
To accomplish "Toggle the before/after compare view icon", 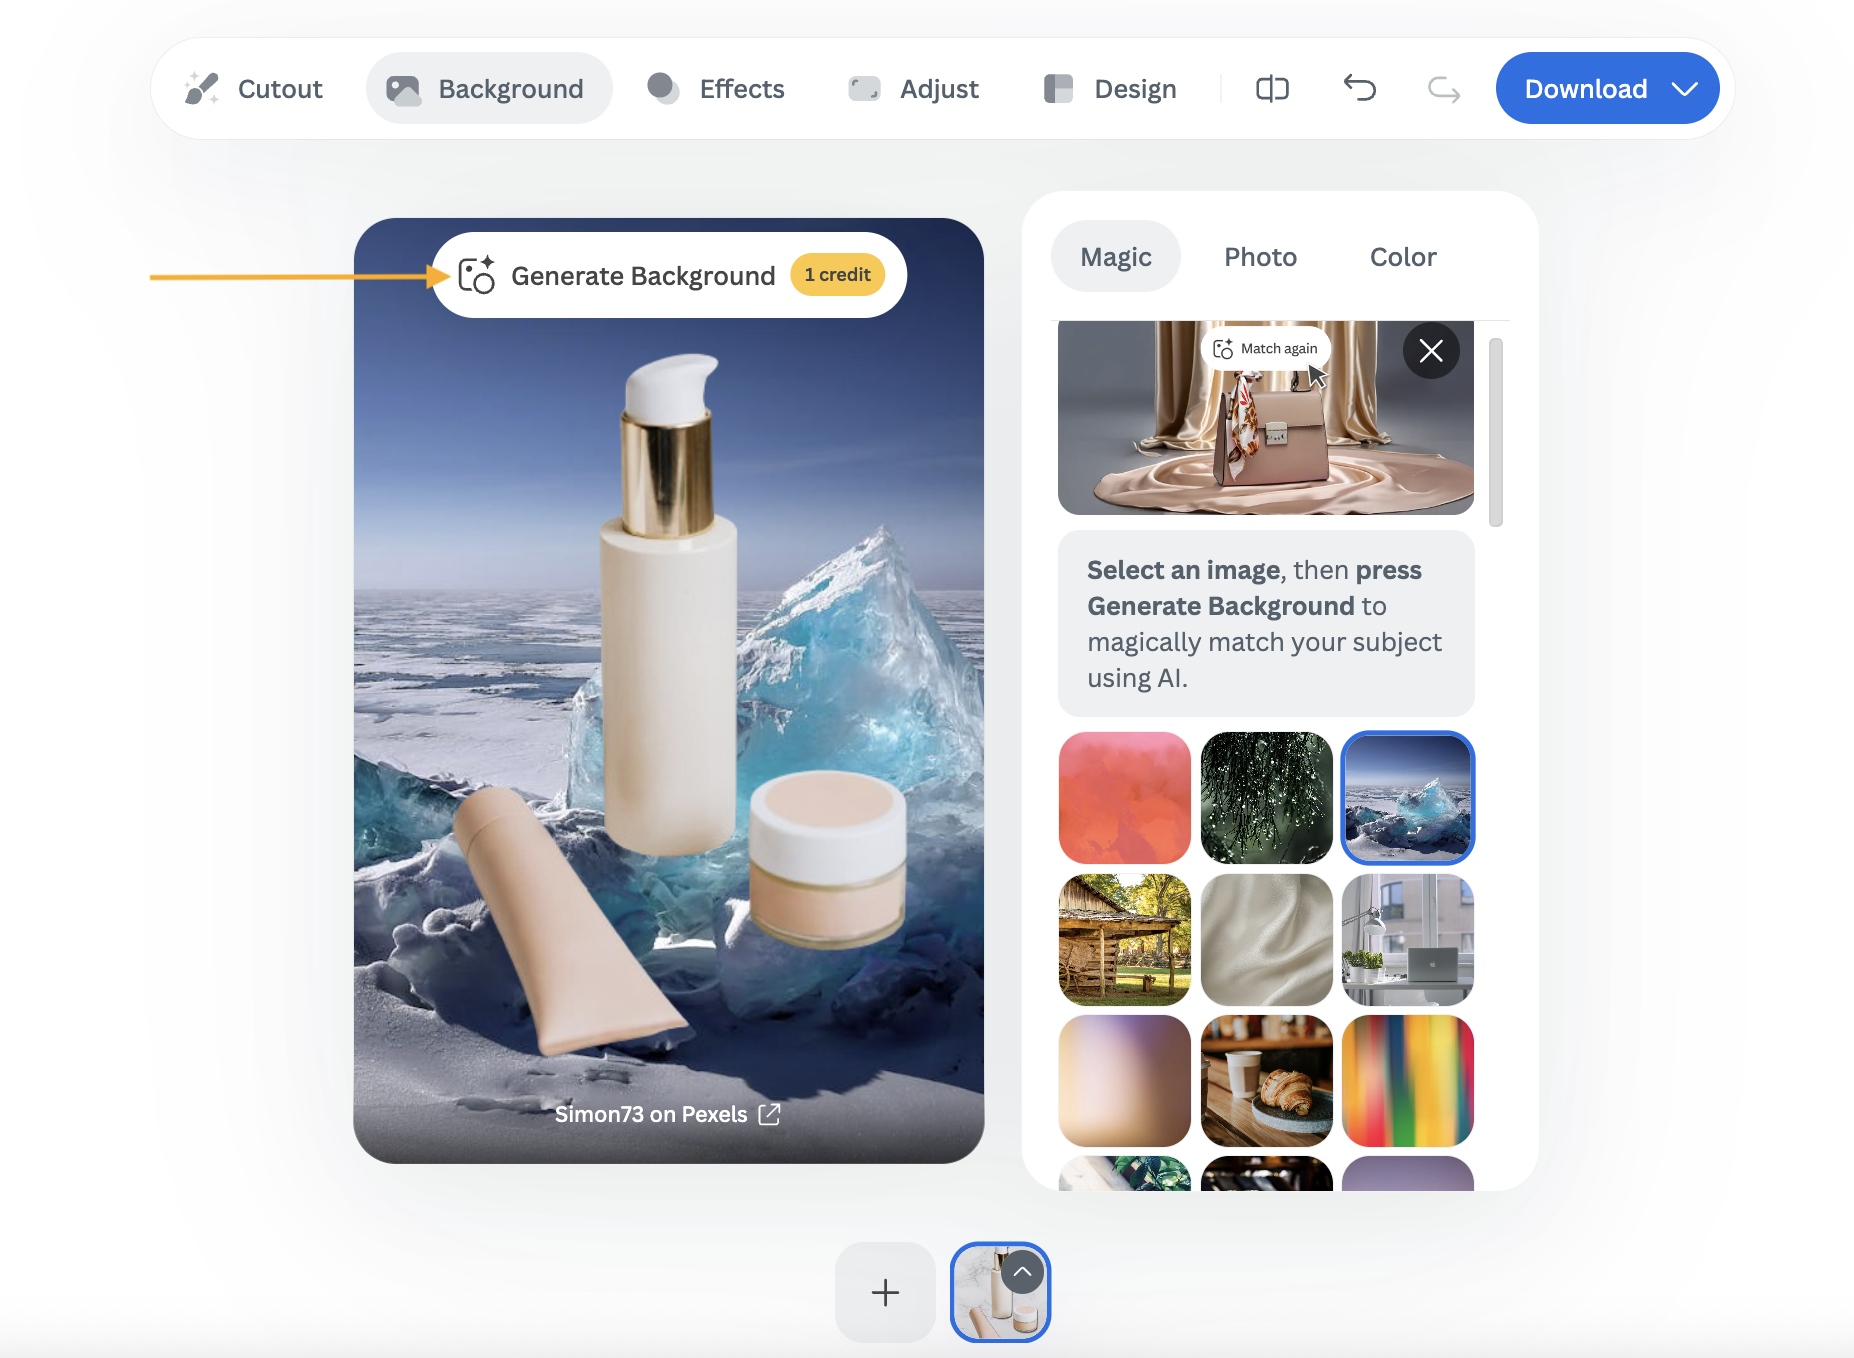I will tap(1272, 89).
